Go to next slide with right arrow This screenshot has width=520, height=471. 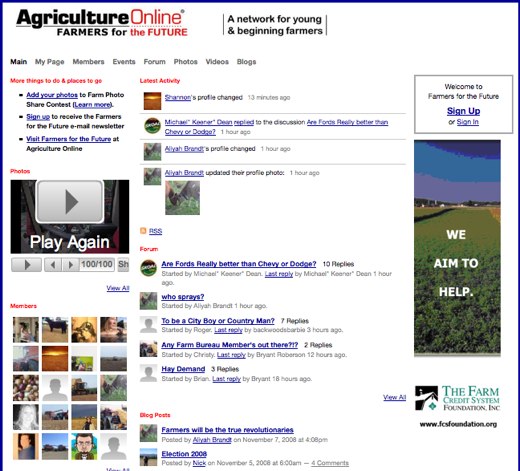coord(70,265)
